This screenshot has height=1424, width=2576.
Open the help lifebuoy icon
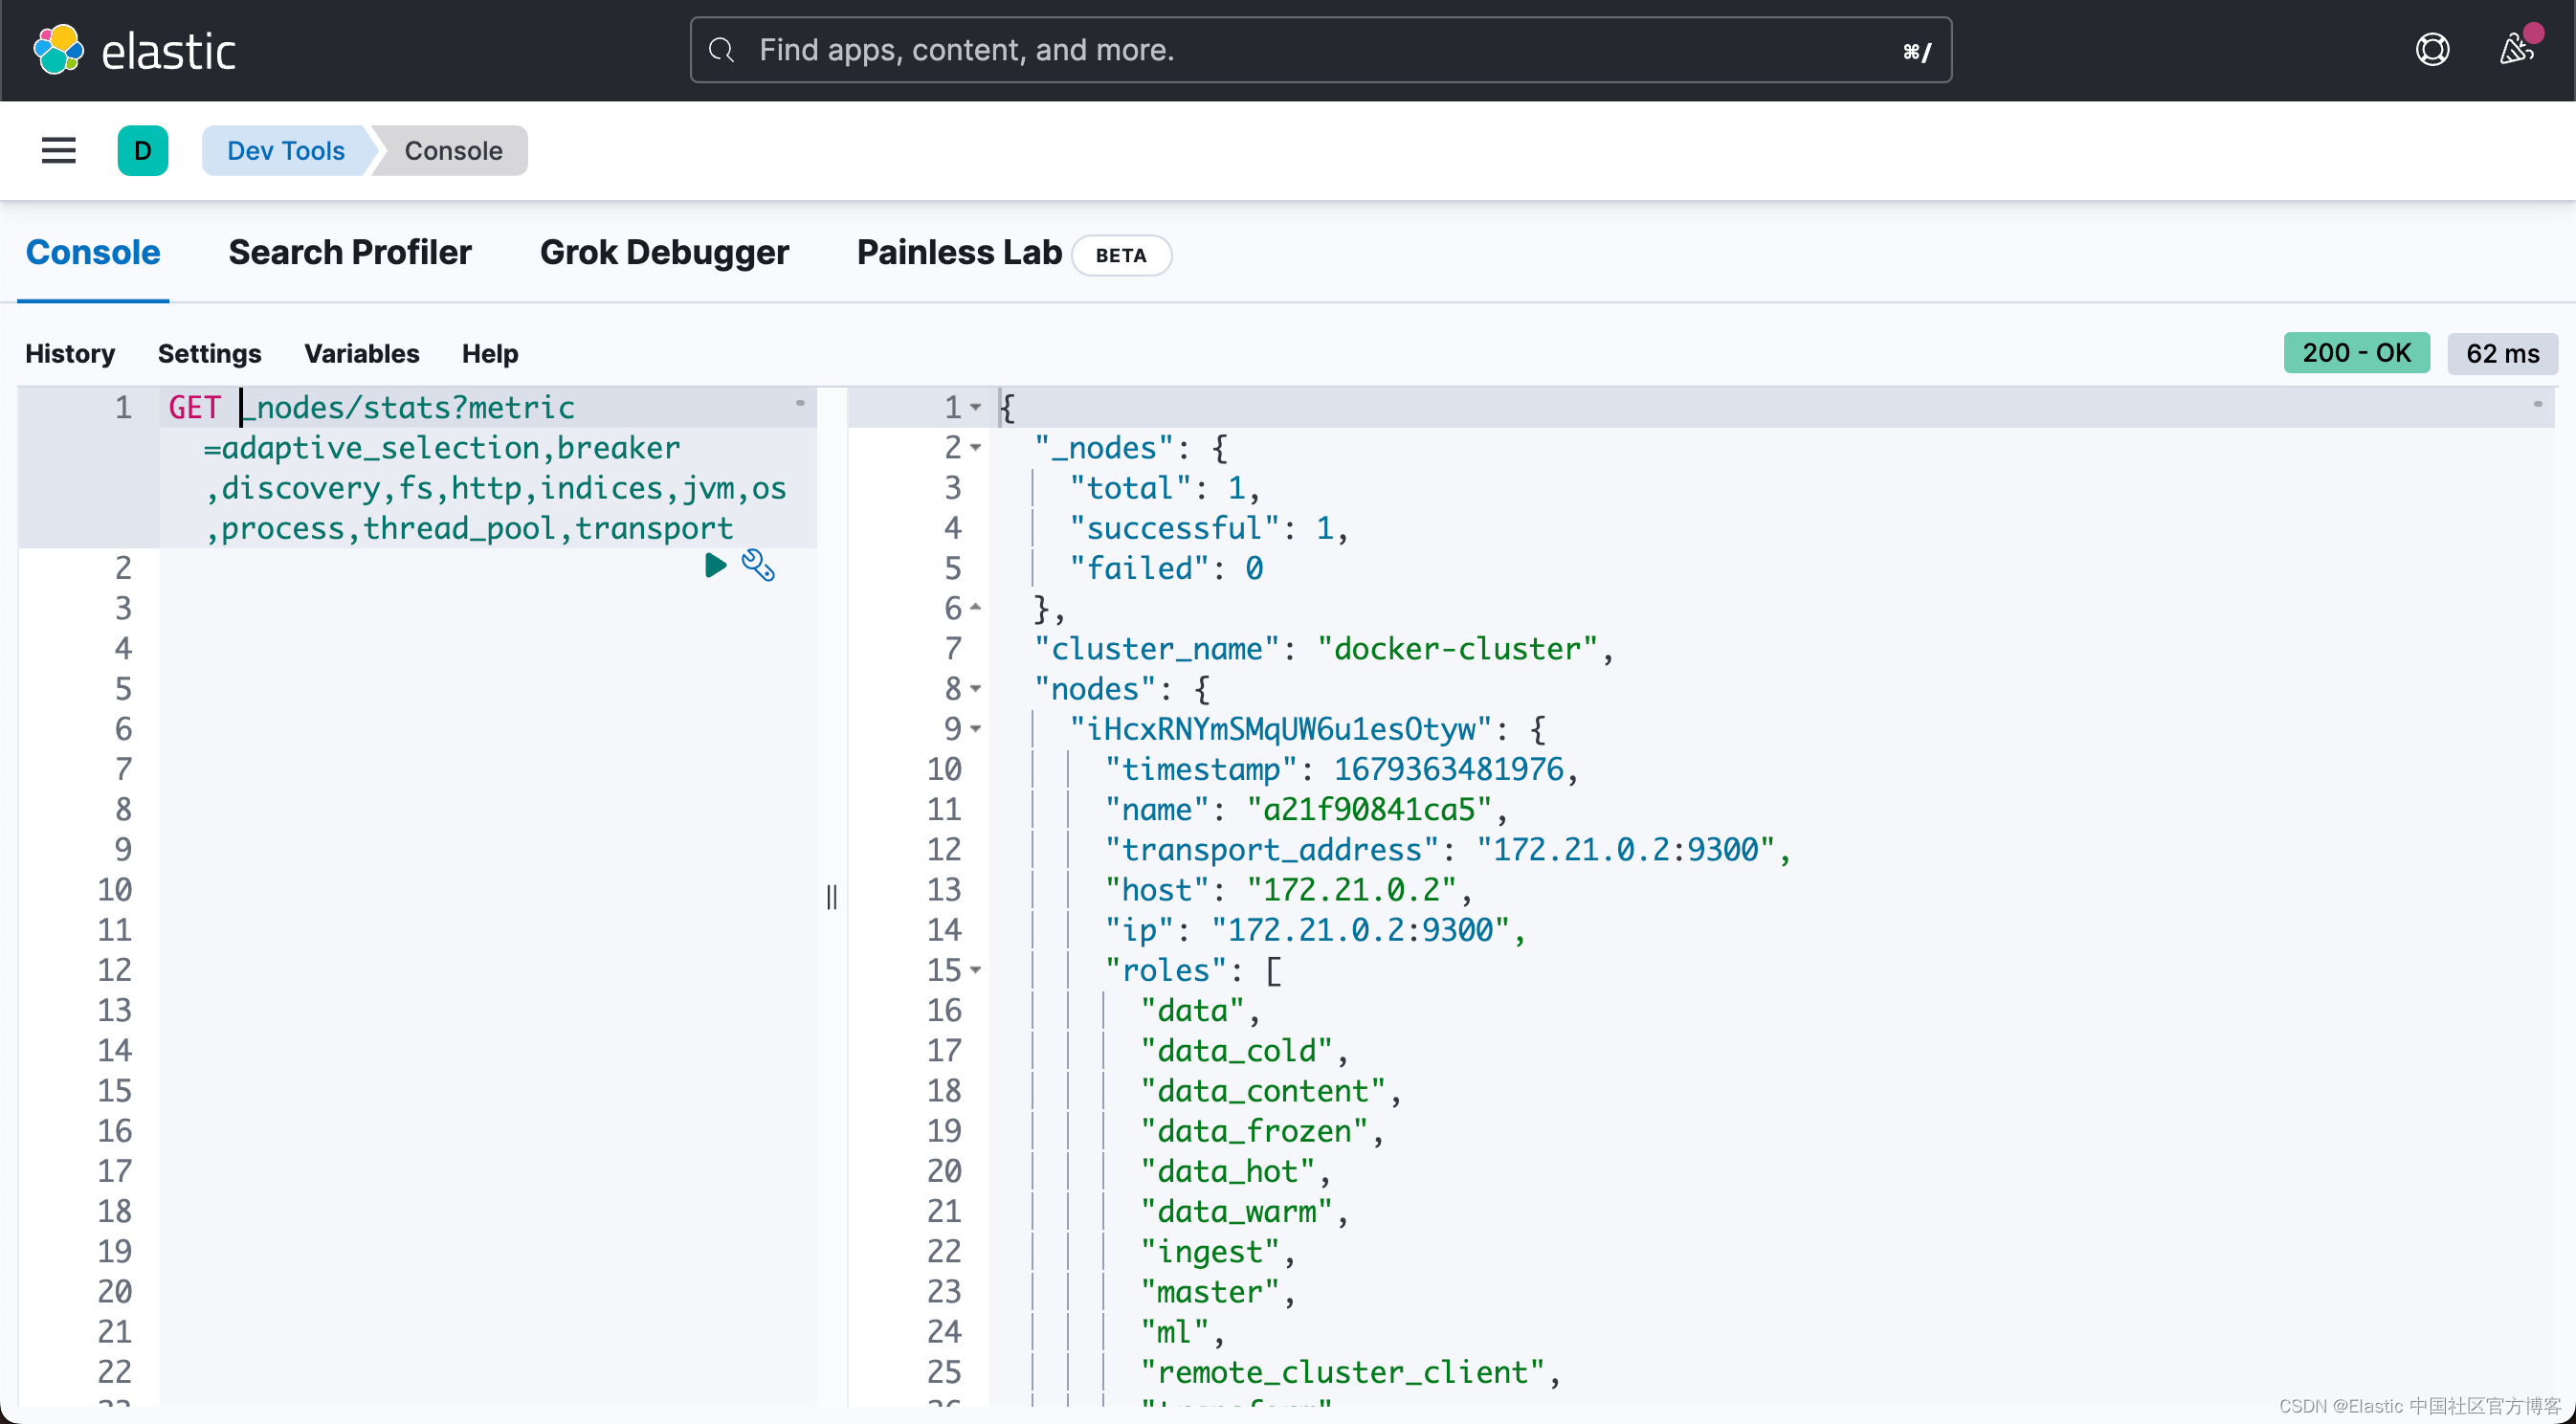[x=2432, y=50]
